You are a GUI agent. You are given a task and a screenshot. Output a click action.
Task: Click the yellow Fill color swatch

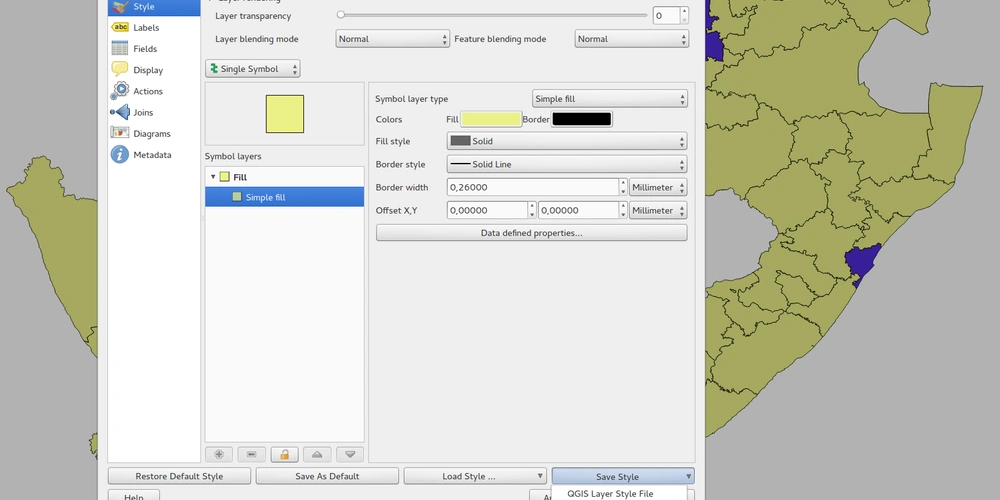pyautogui.click(x=491, y=119)
